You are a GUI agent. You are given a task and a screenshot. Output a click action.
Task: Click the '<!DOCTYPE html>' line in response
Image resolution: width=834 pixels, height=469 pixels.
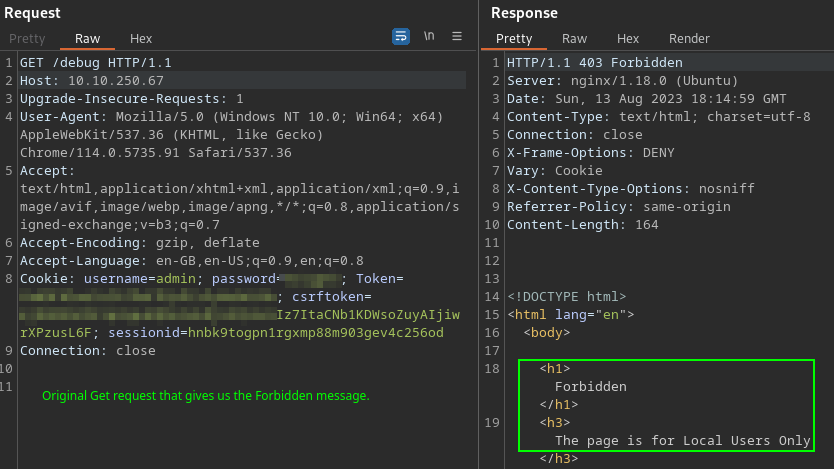pos(566,297)
